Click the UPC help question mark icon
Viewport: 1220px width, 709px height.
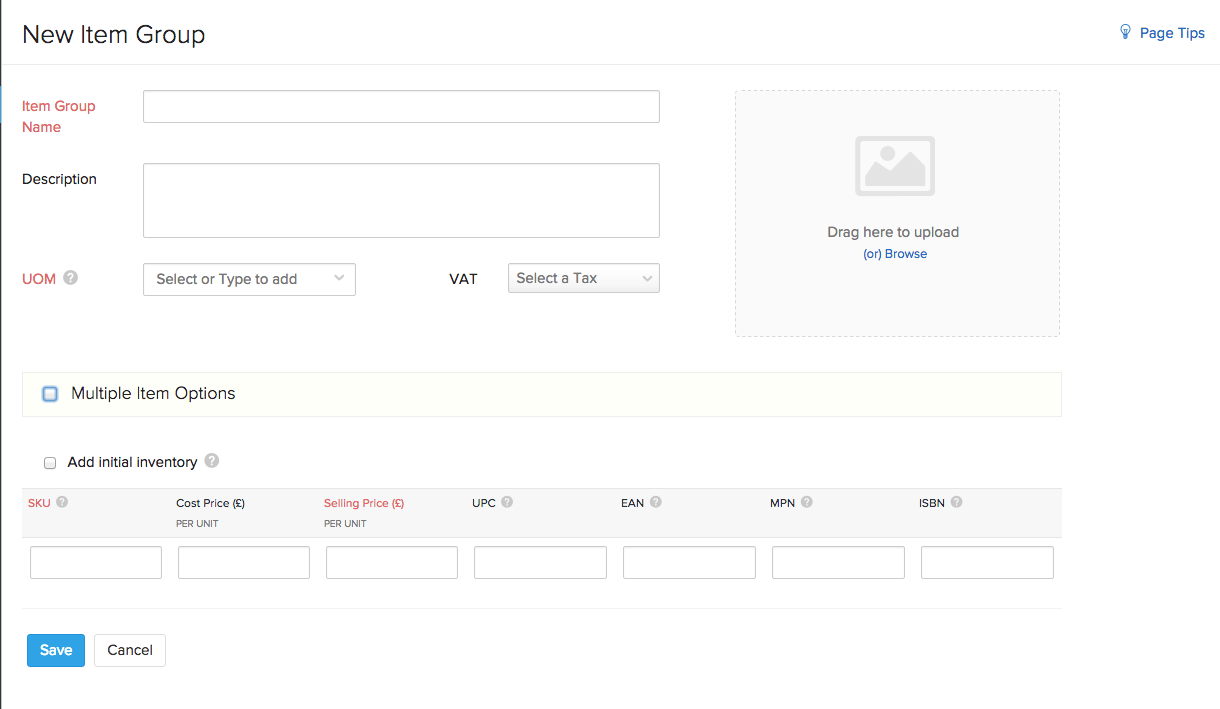pyautogui.click(x=507, y=502)
